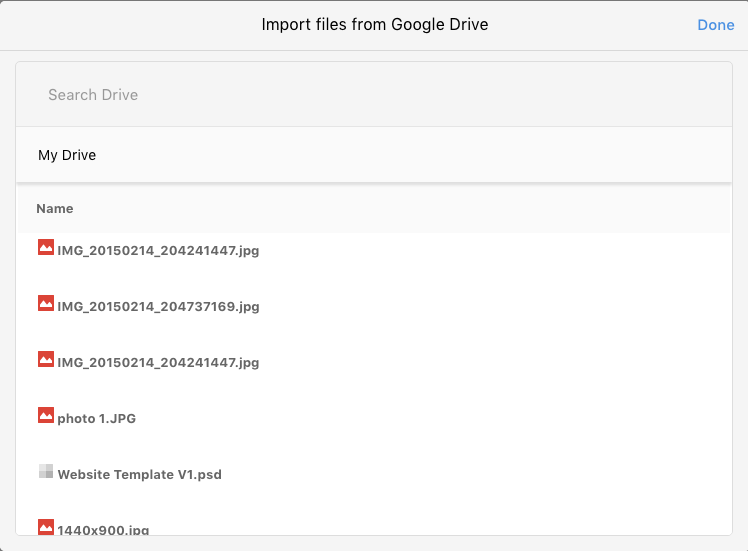This screenshot has height=551, width=748.
Task: Focus the Search Drive field
Action: (x=374, y=94)
